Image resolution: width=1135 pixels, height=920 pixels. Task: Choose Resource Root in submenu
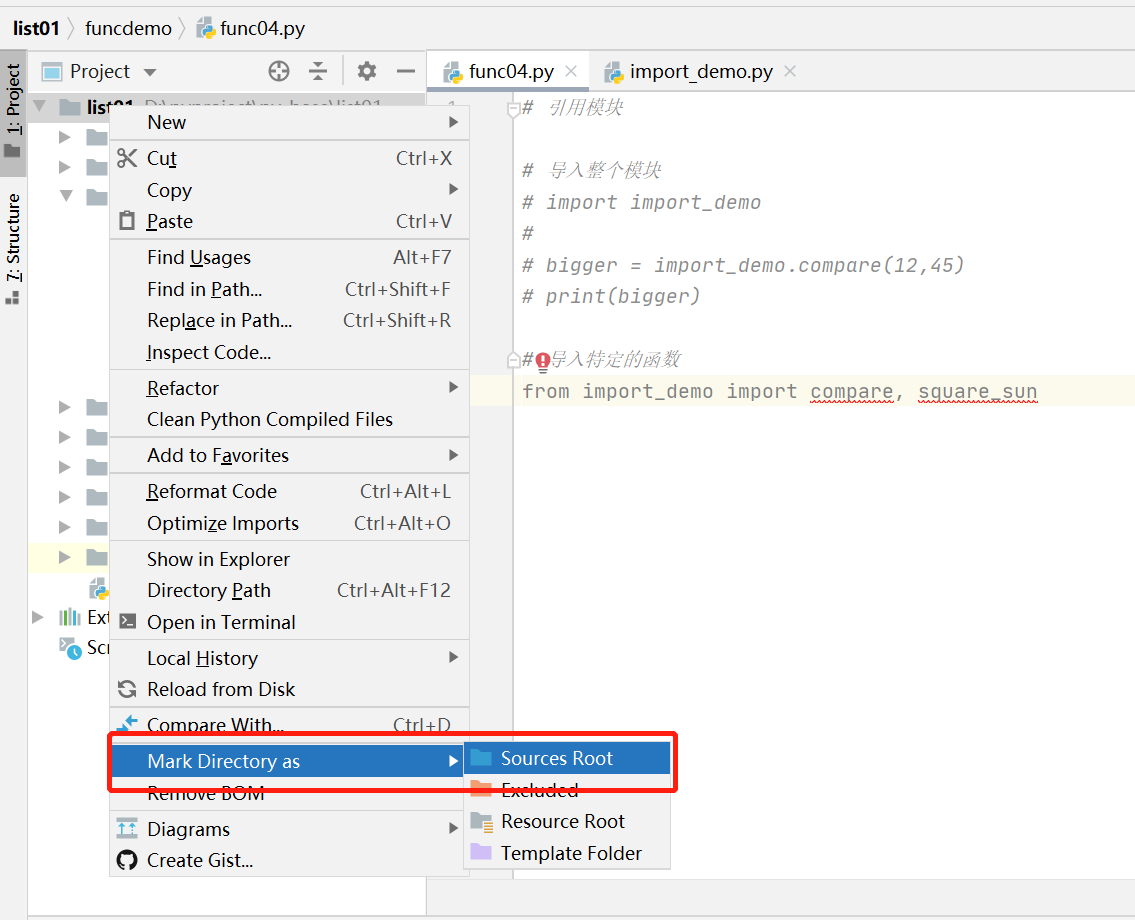click(x=567, y=822)
